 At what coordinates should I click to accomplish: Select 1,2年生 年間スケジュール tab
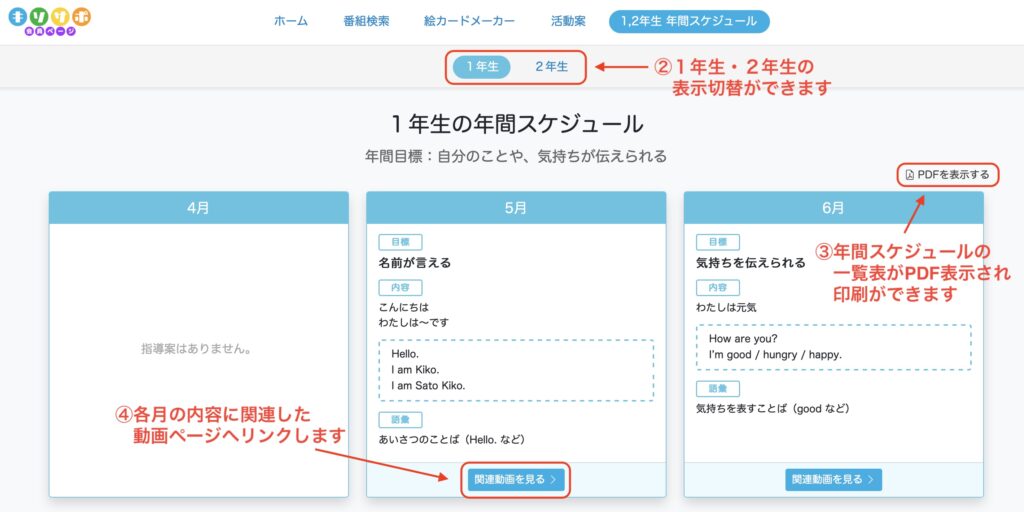[x=689, y=21]
